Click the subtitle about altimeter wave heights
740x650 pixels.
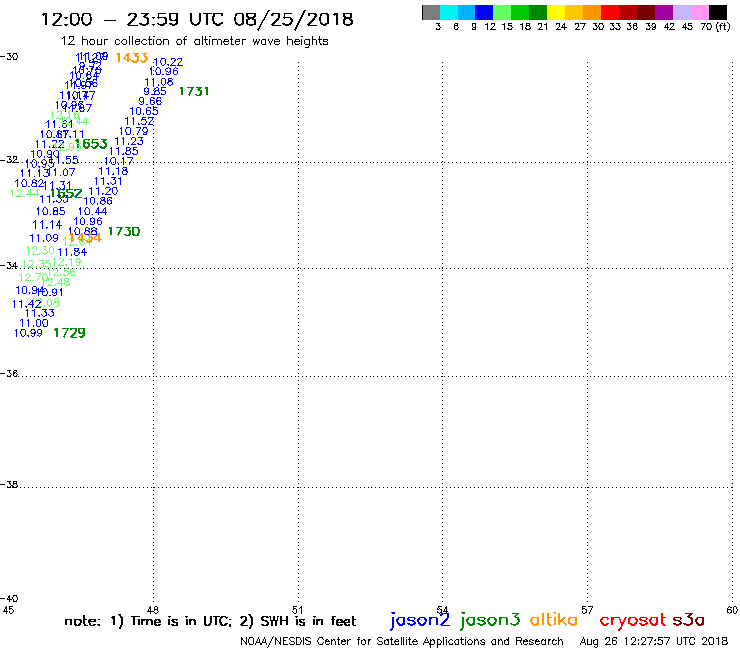[194, 41]
